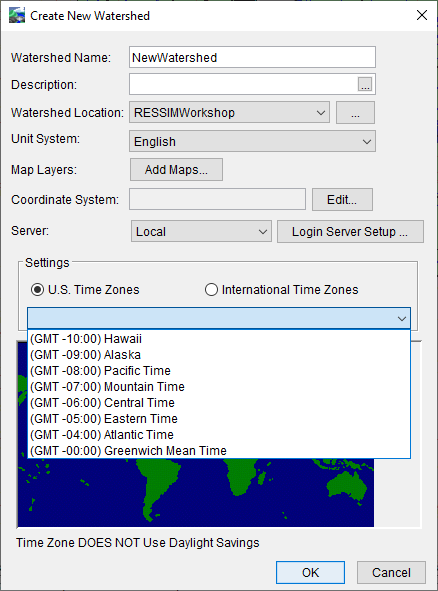Click Australia on the world map
Viewport: 438px width, 591px height.
[x=347, y=486]
